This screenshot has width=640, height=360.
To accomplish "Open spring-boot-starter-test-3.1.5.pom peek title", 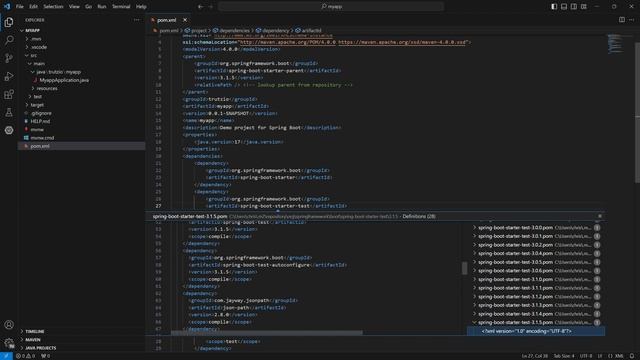I will [x=190, y=216].
